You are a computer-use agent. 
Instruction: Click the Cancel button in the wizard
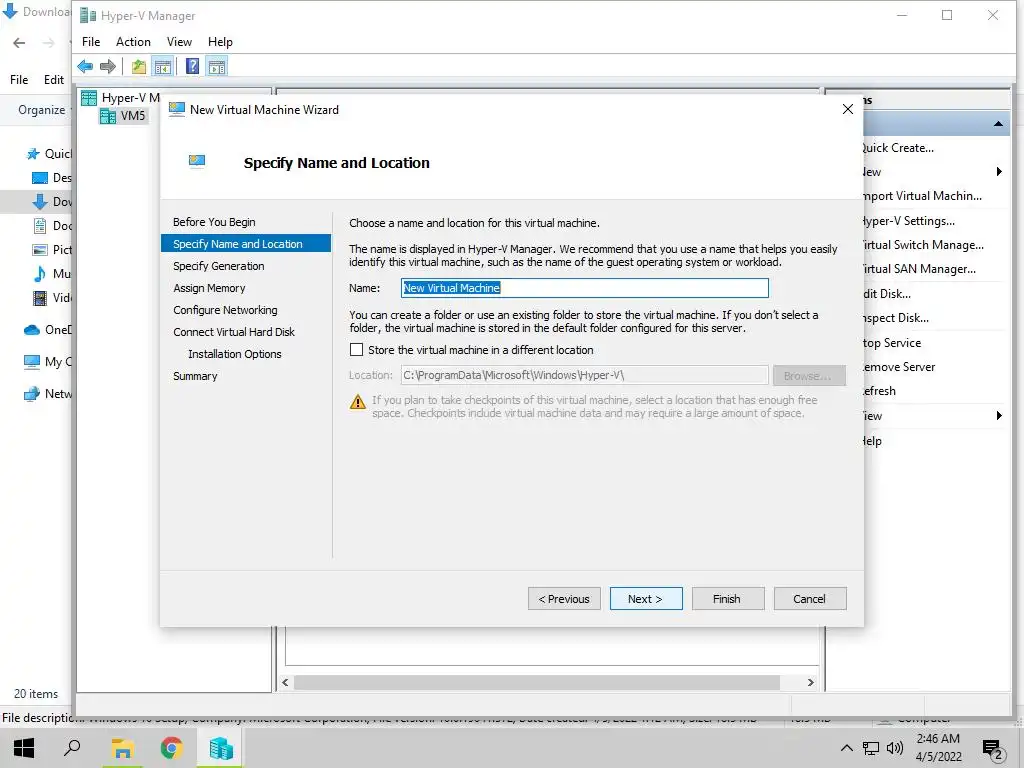(x=810, y=599)
